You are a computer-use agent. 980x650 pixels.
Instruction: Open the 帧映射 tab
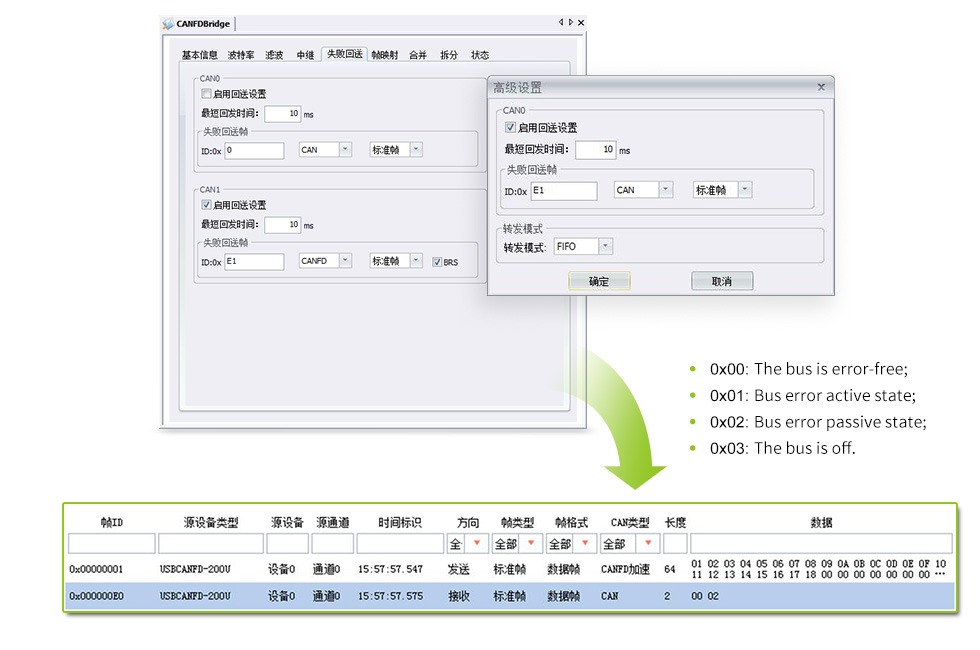point(384,55)
